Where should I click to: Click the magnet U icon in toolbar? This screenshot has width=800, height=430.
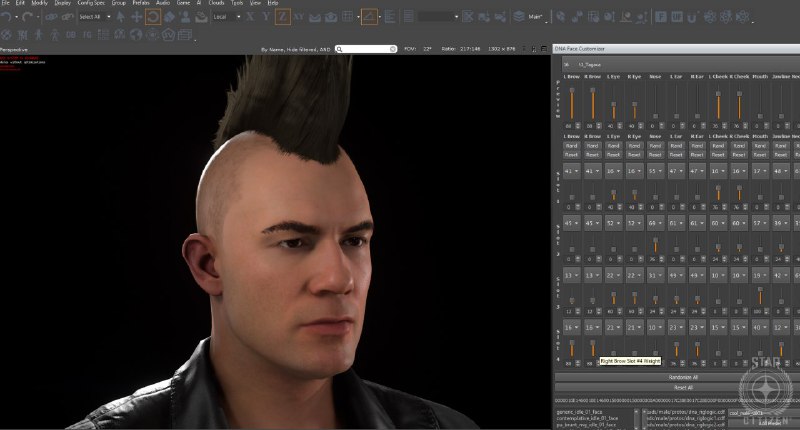[693, 17]
